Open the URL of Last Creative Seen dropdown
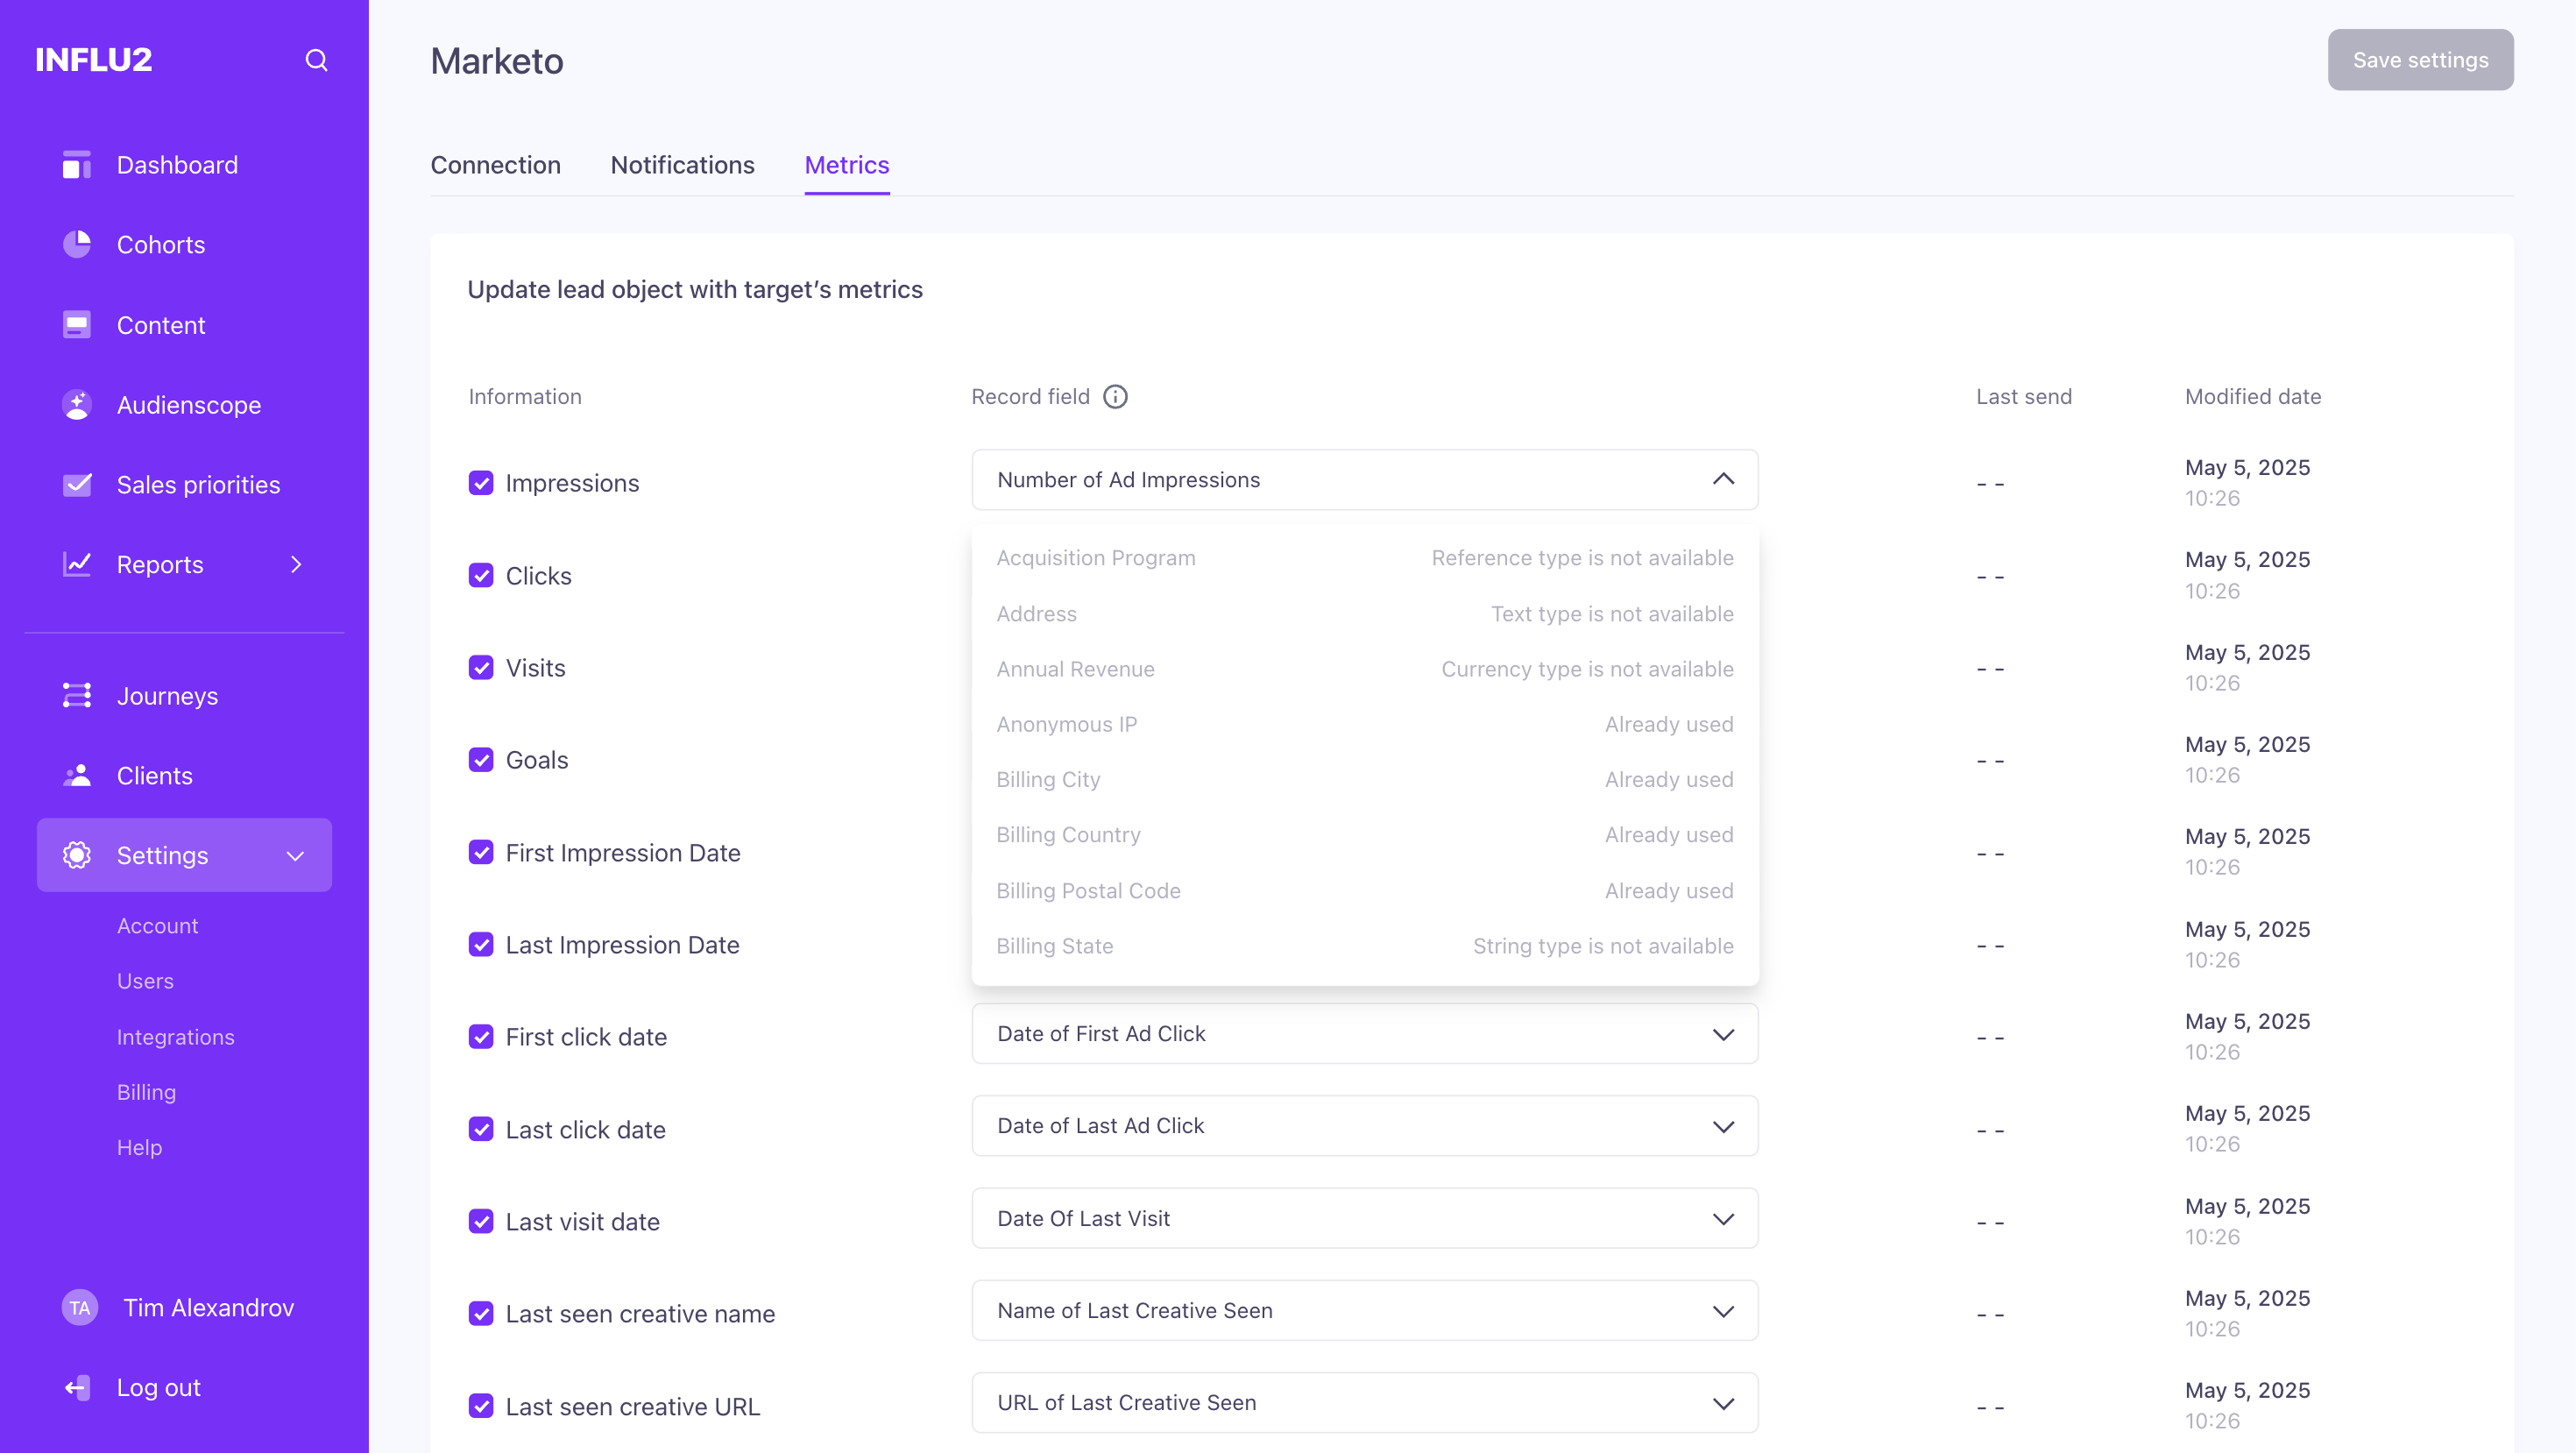Image resolution: width=2576 pixels, height=1453 pixels. 1365,1403
